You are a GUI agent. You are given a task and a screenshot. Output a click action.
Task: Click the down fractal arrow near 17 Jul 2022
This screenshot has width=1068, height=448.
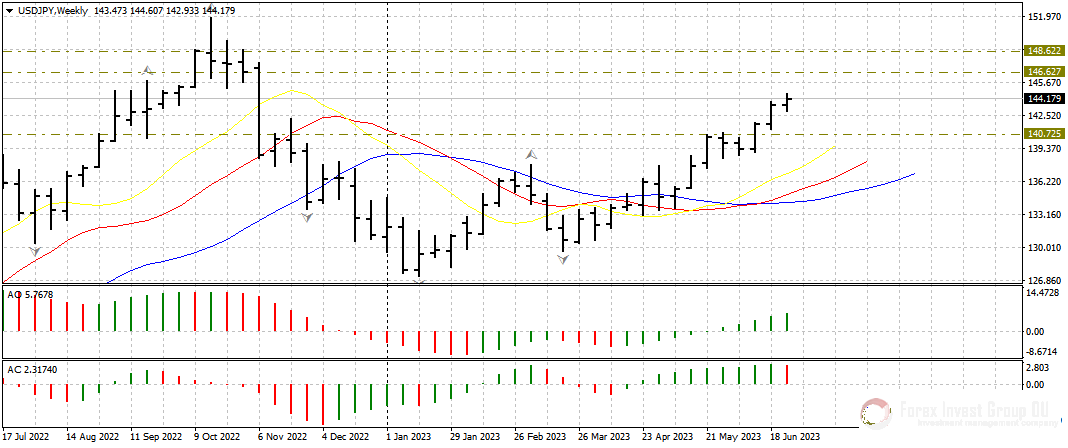point(36,252)
